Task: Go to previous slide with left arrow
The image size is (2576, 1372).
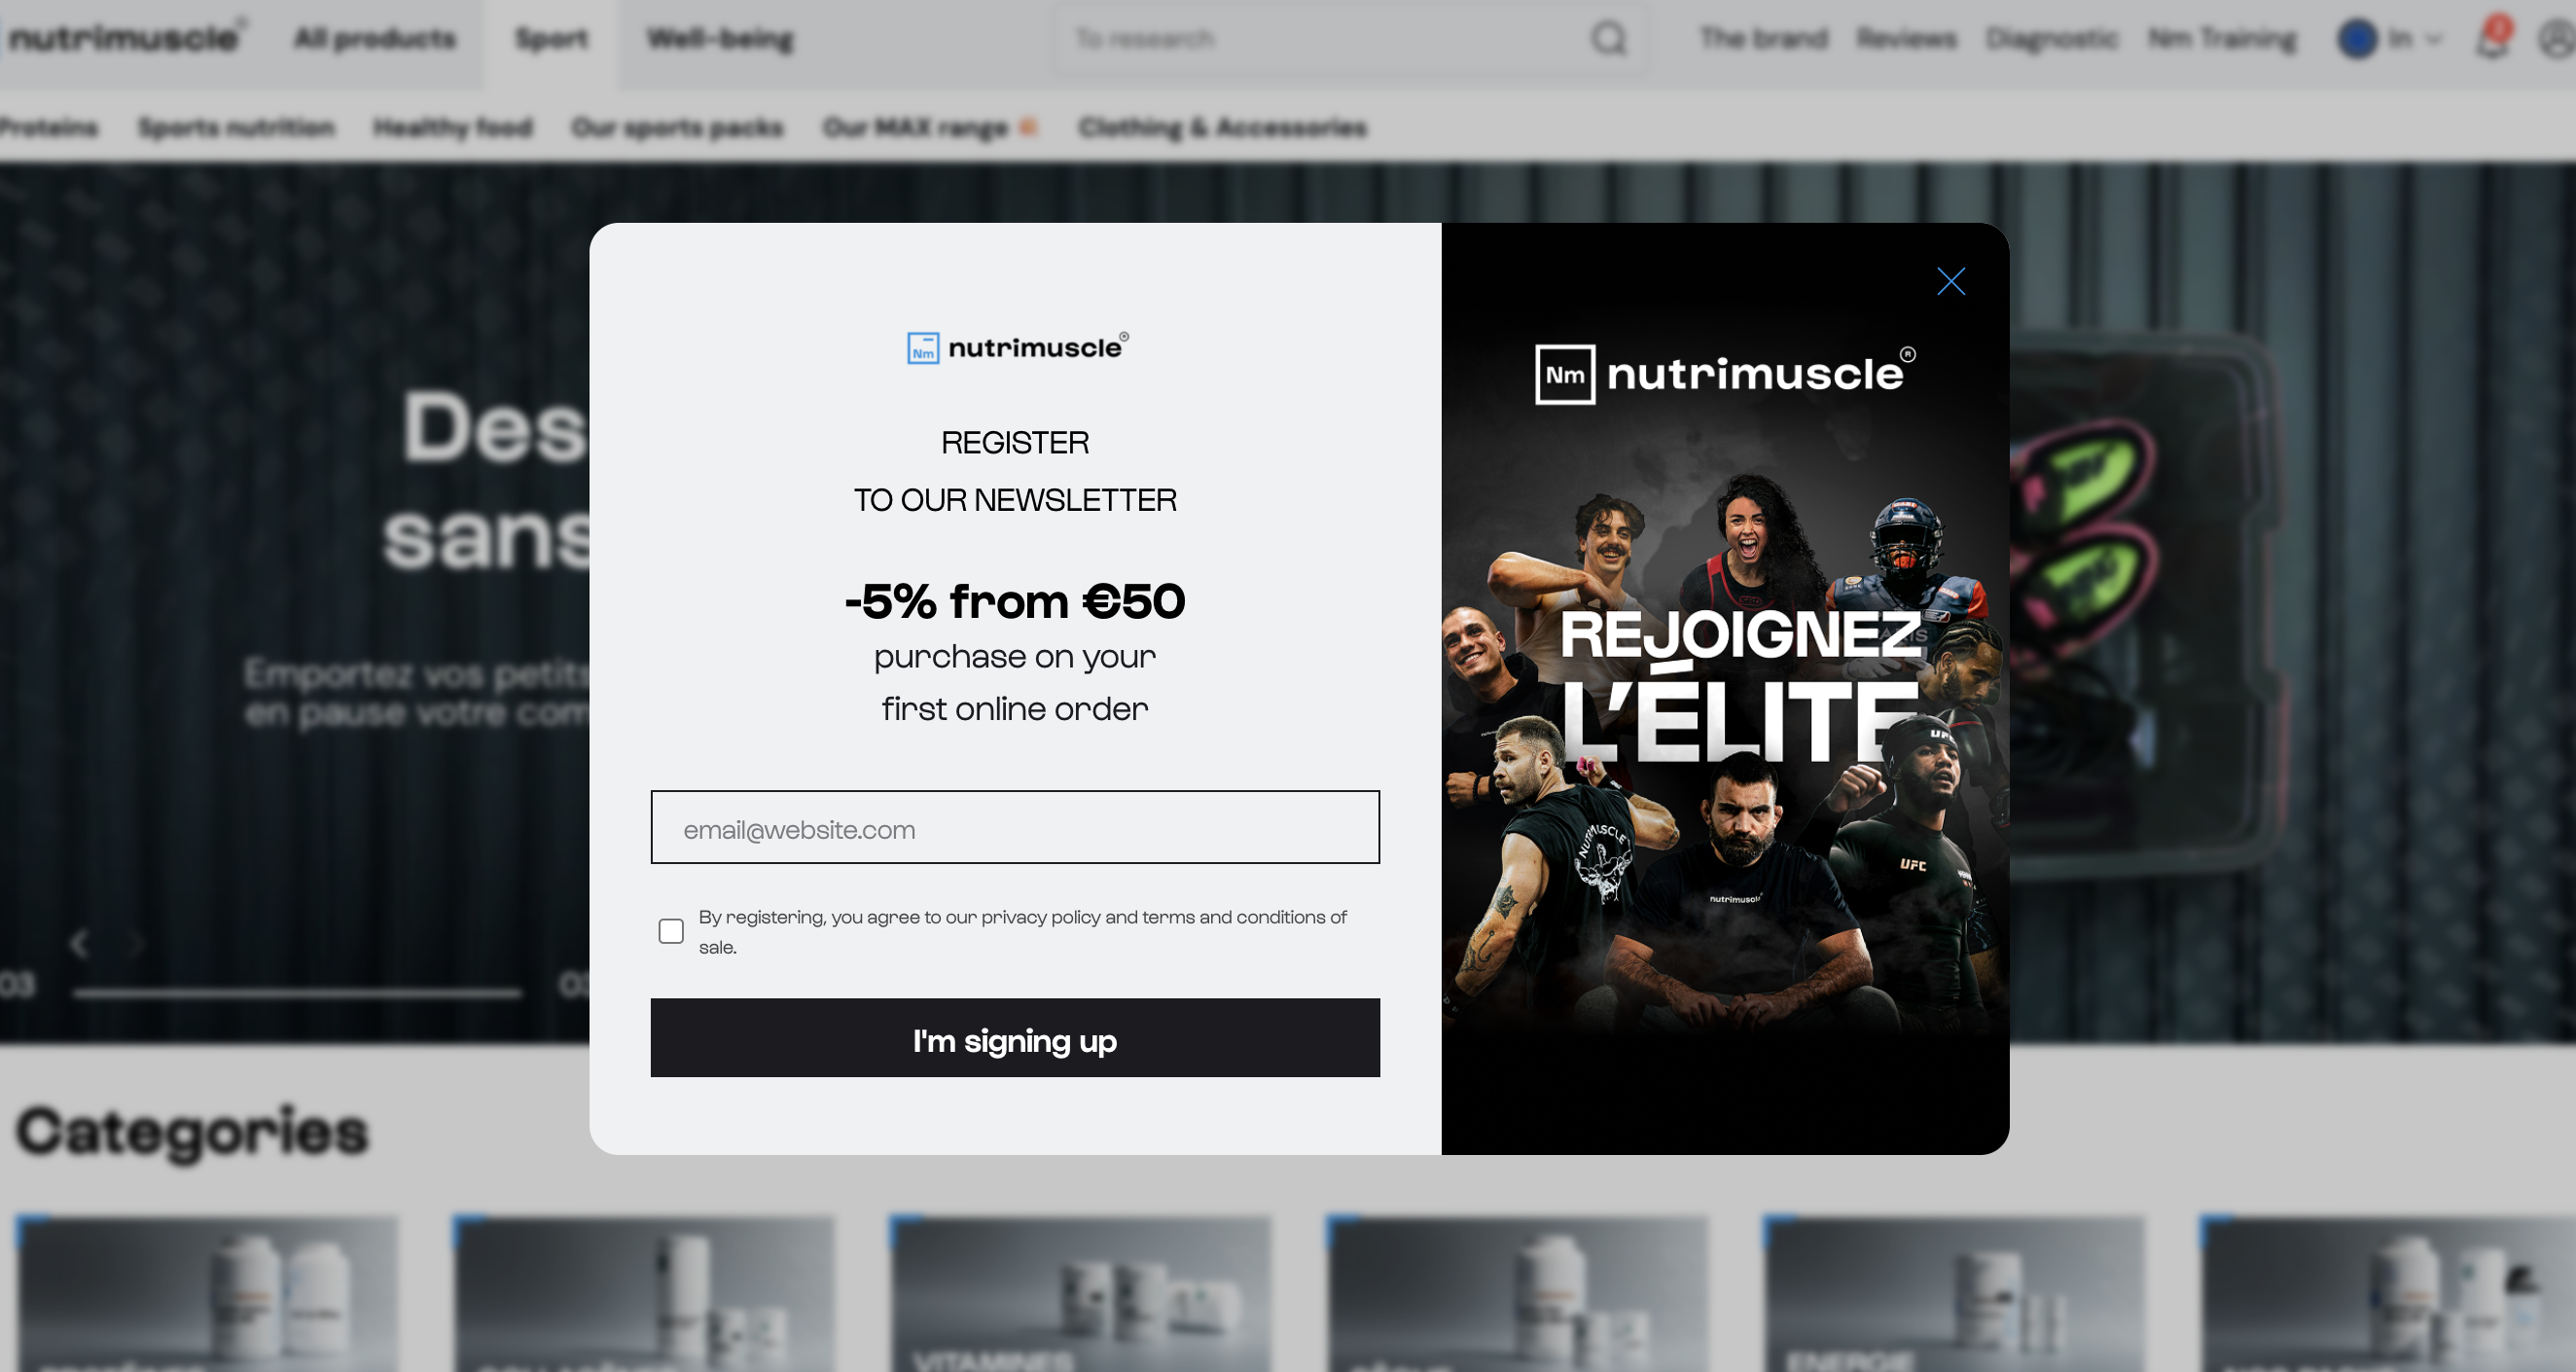Action: [x=80, y=943]
